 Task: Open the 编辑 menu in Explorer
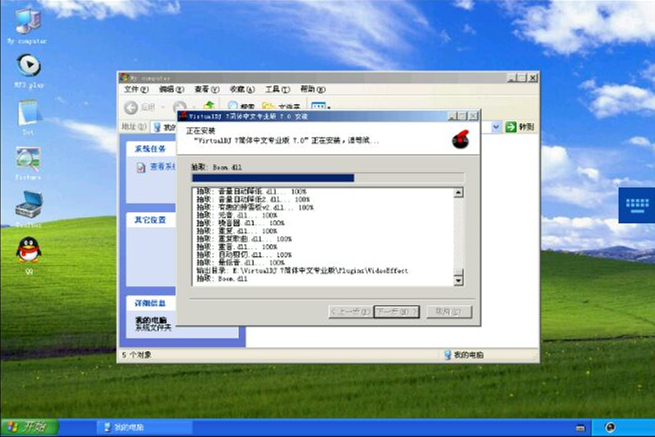point(171,89)
